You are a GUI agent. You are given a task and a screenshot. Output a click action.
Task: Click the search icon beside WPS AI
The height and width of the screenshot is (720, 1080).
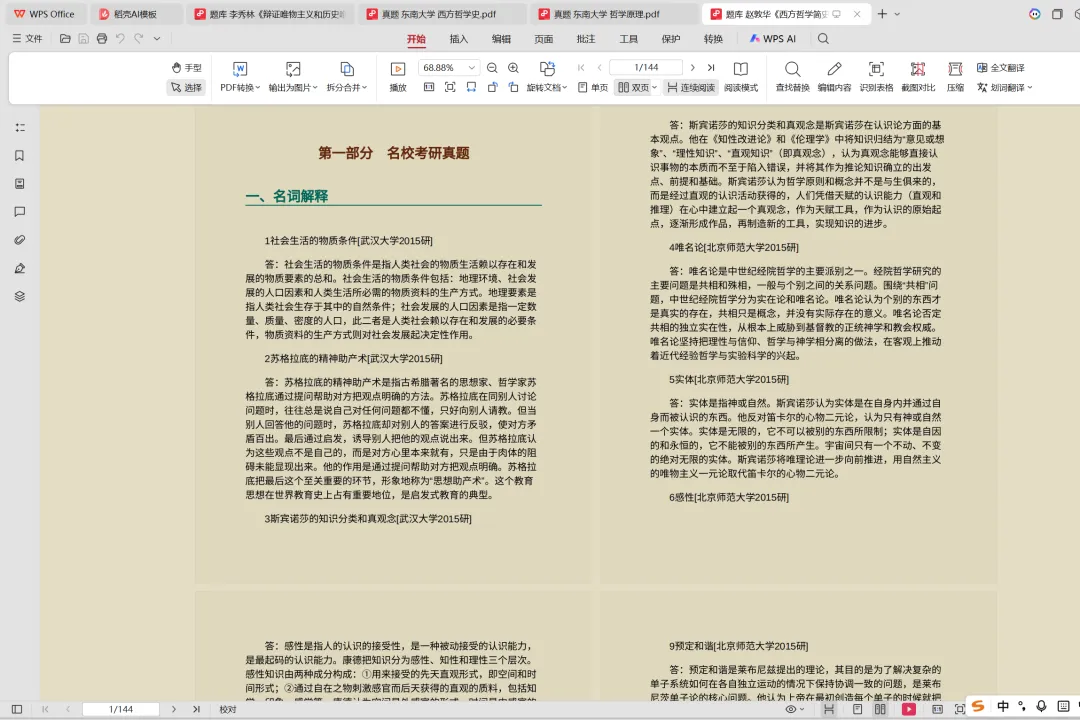point(823,39)
